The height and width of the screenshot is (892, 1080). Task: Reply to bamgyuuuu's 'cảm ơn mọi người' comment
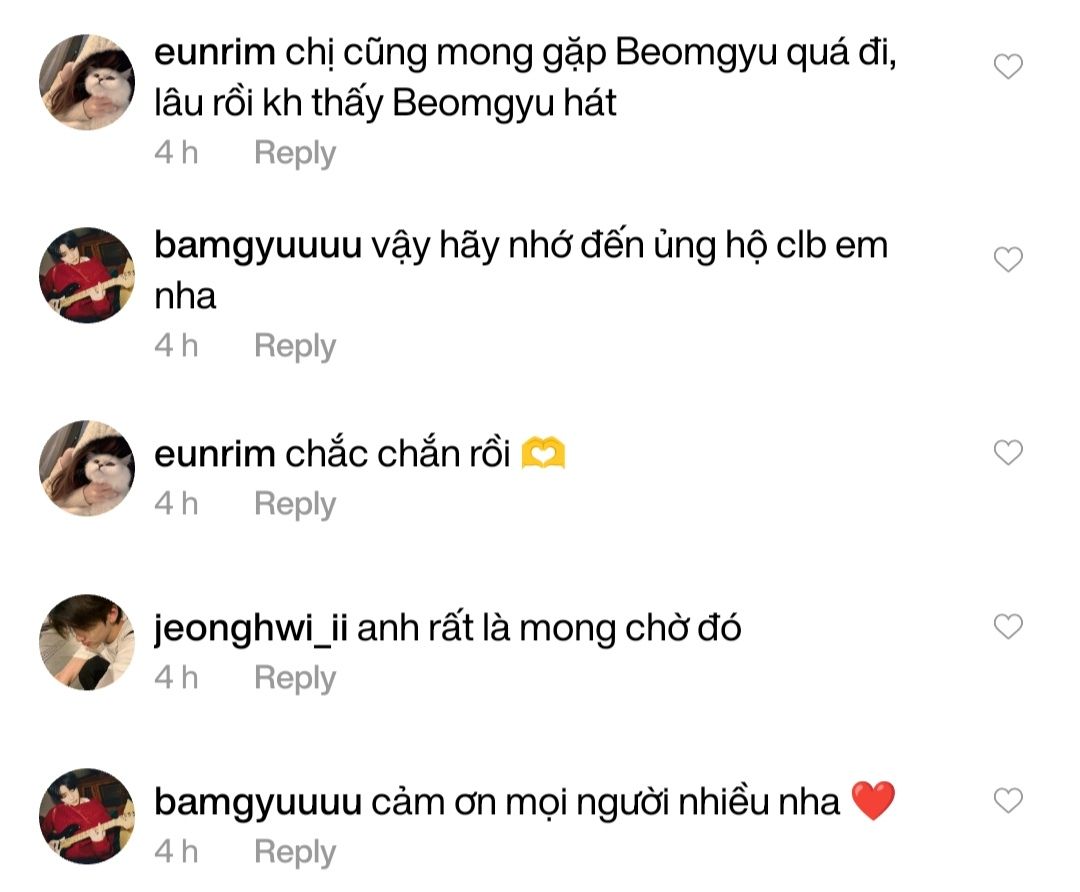point(295,853)
